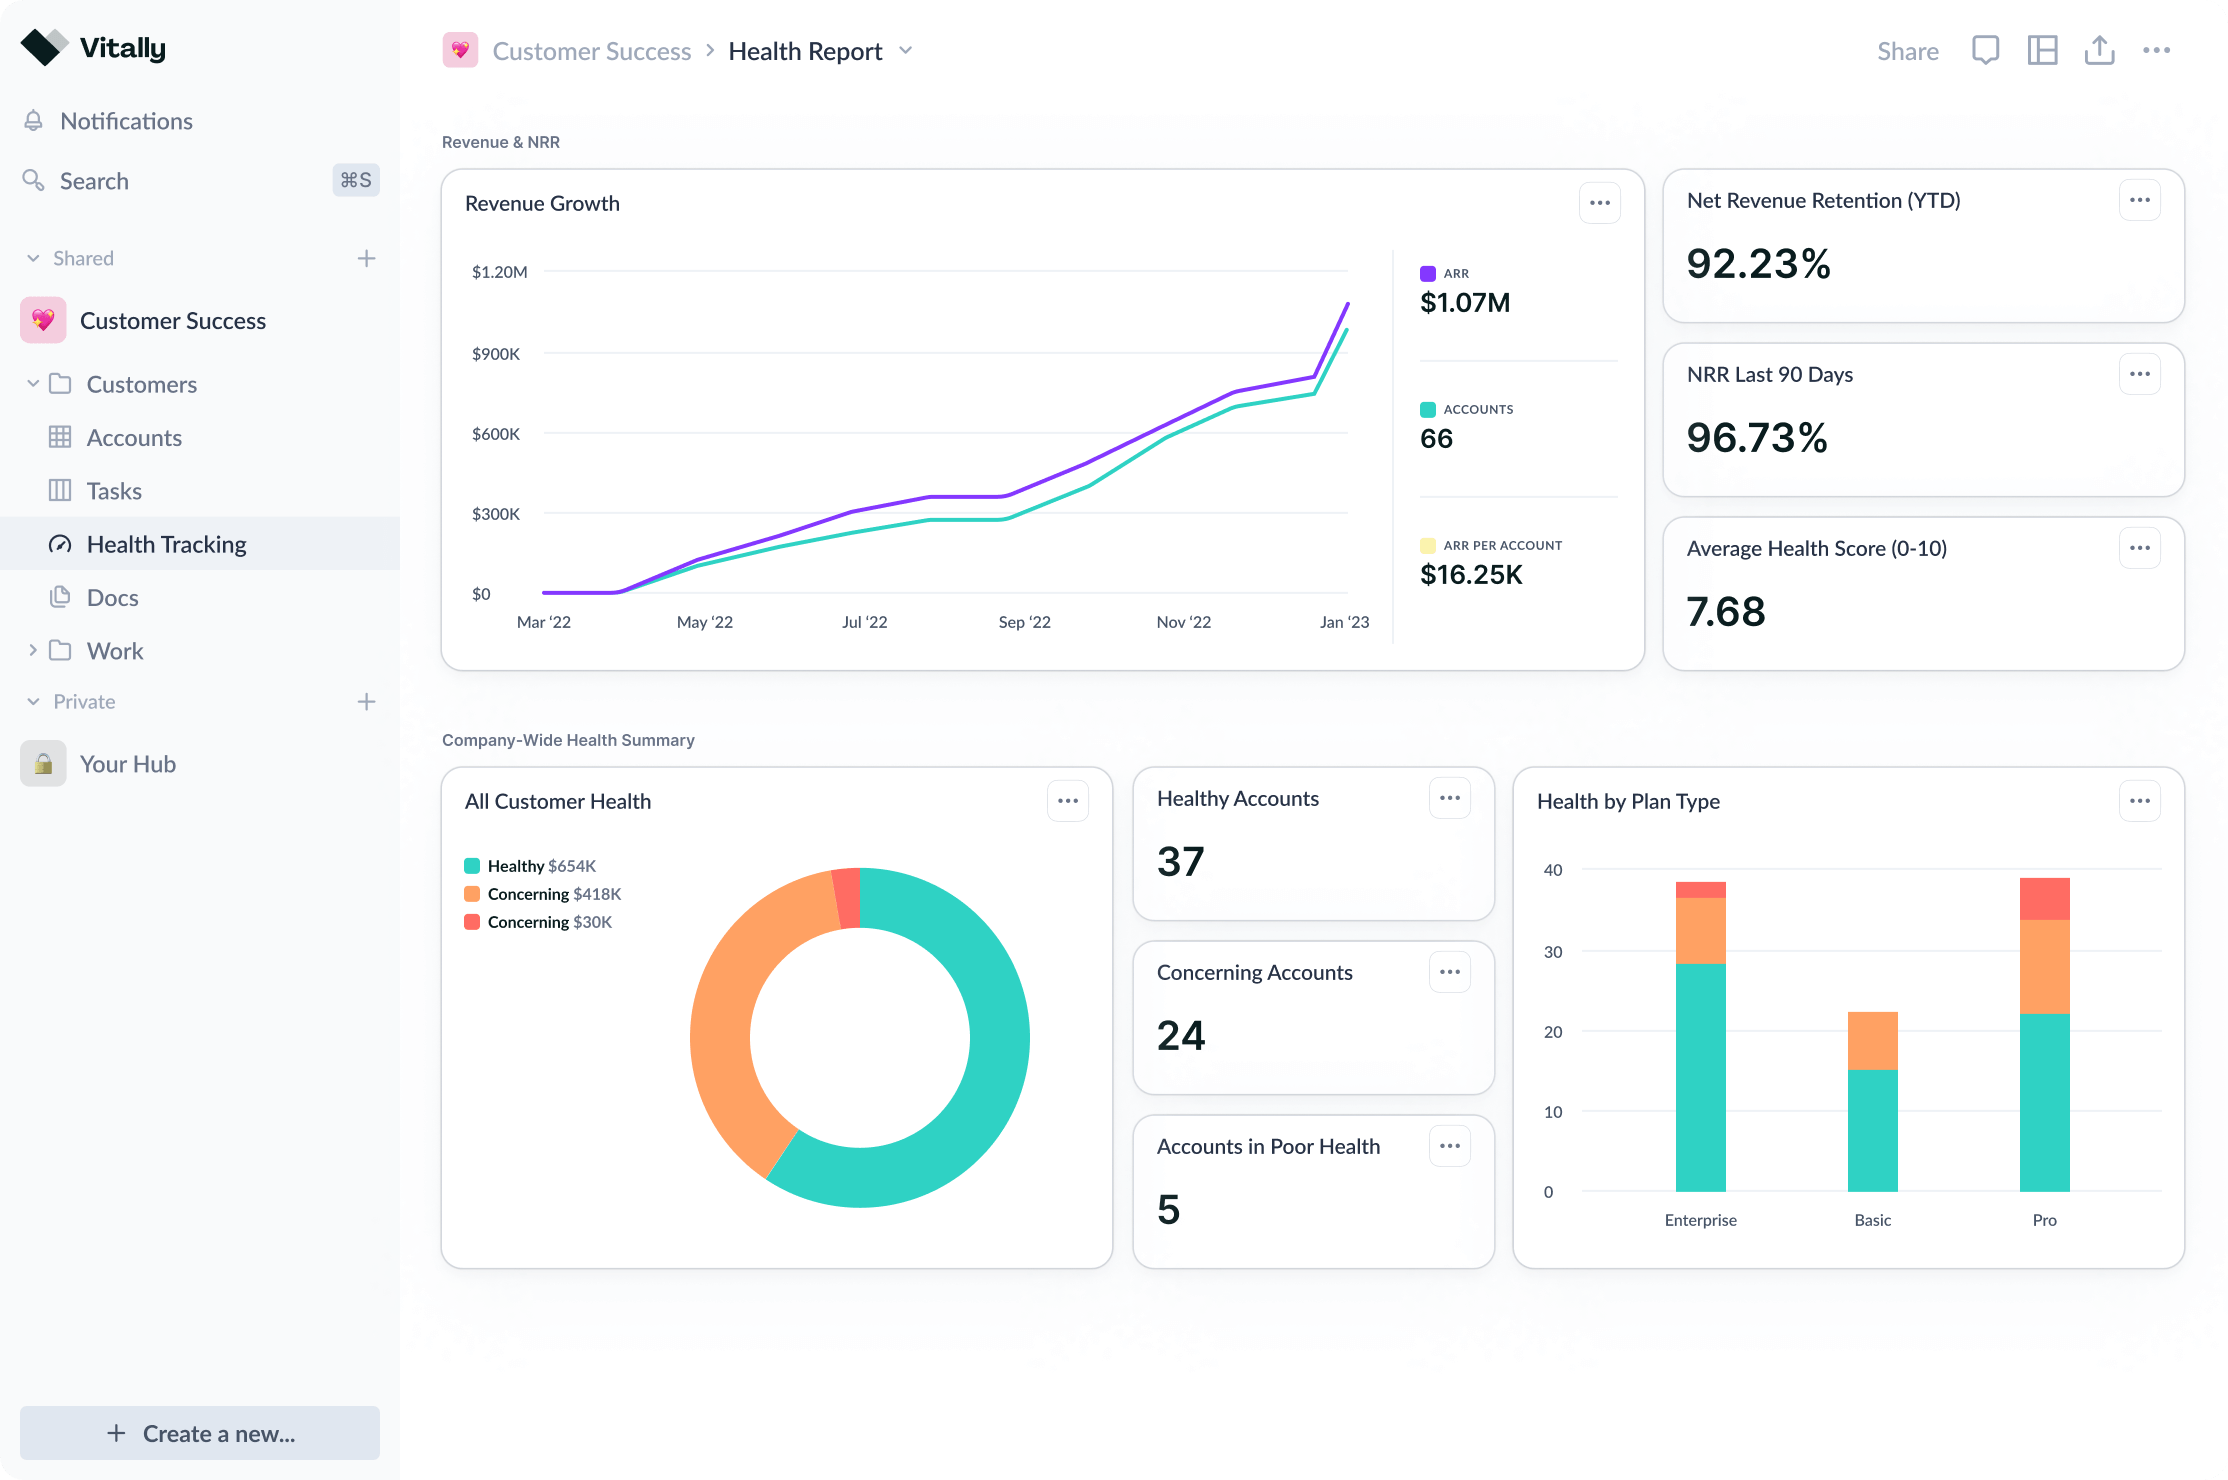Select the Accounts item in sidebar
This screenshot has width=2228, height=1480.
tap(134, 436)
